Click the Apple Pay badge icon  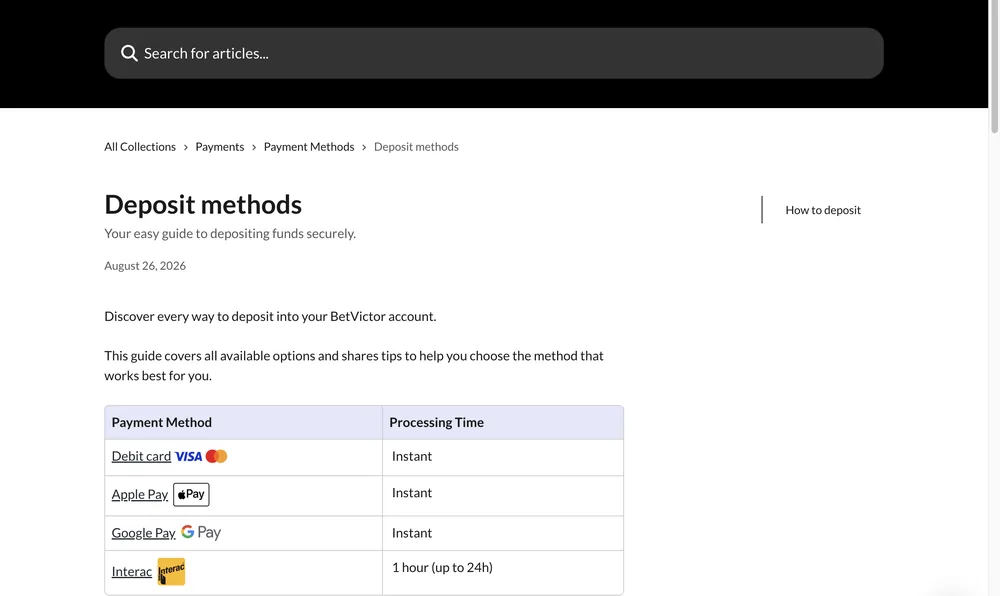coord(191,494)
